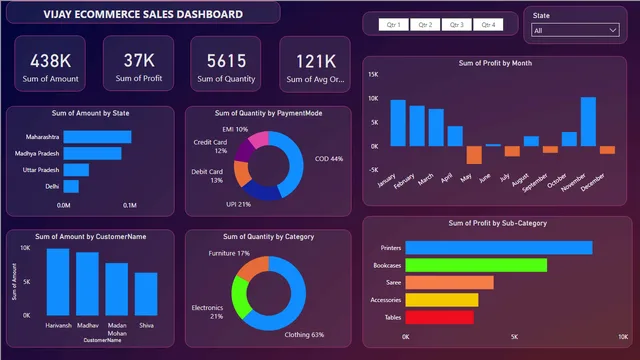Click the 438K Sum of Amount card
The image size is (640, 360).
coord(50,63)
